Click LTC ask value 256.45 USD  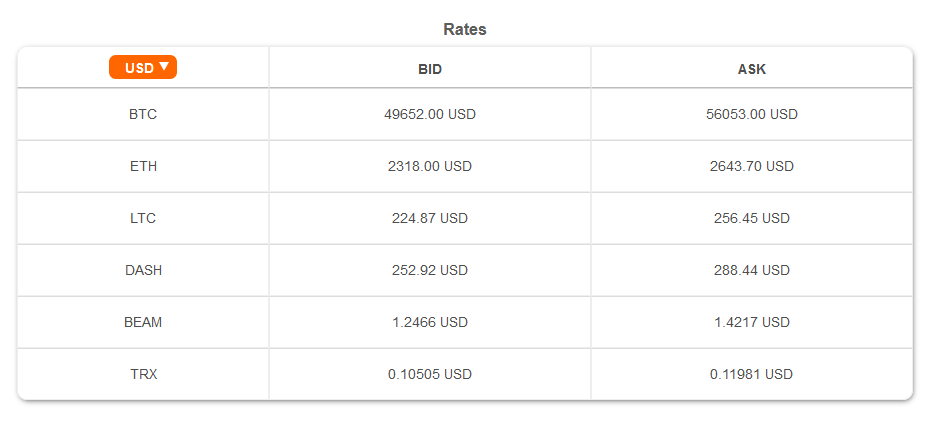pyautogui.click(x=752, y=218)
